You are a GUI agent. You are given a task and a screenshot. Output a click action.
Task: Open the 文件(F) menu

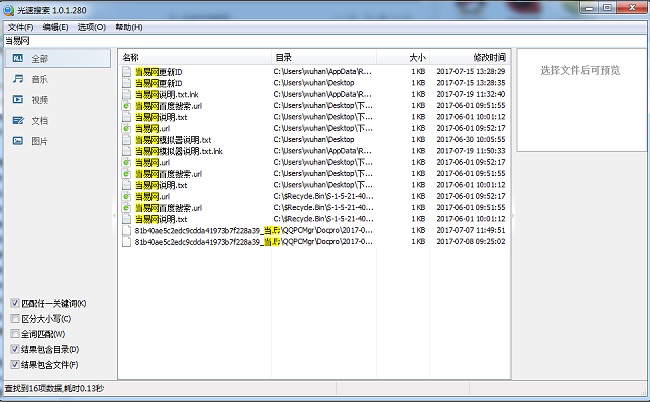point(19,27)
